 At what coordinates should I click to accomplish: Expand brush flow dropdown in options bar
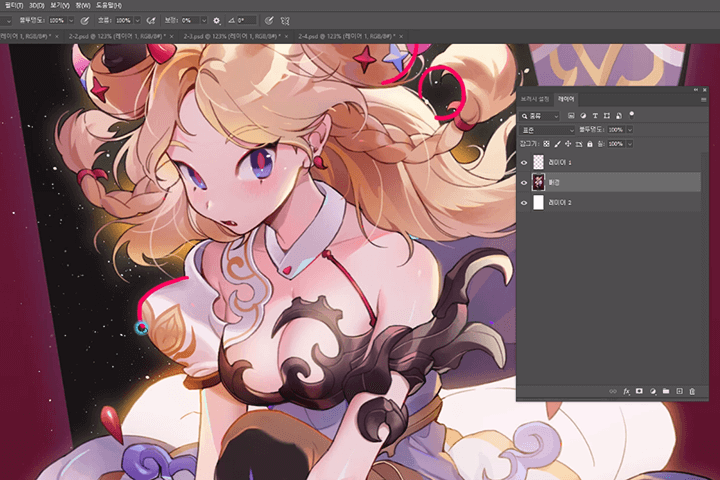point(137,21)
